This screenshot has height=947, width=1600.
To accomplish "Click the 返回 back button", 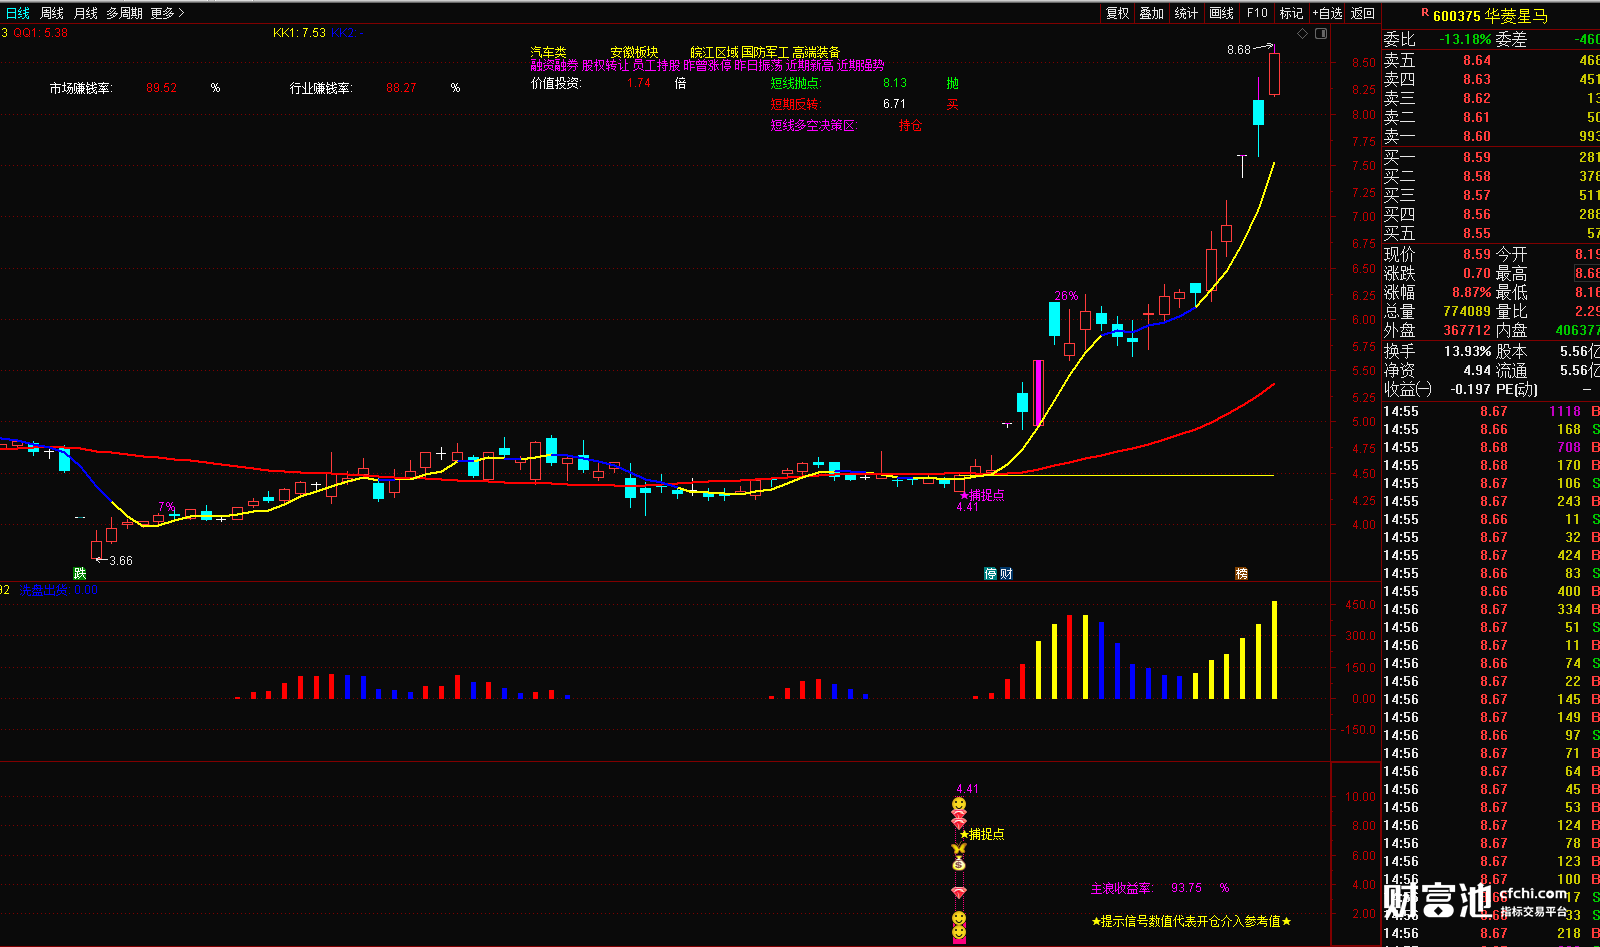I will pyautogui.click(x=1363, y=13).
